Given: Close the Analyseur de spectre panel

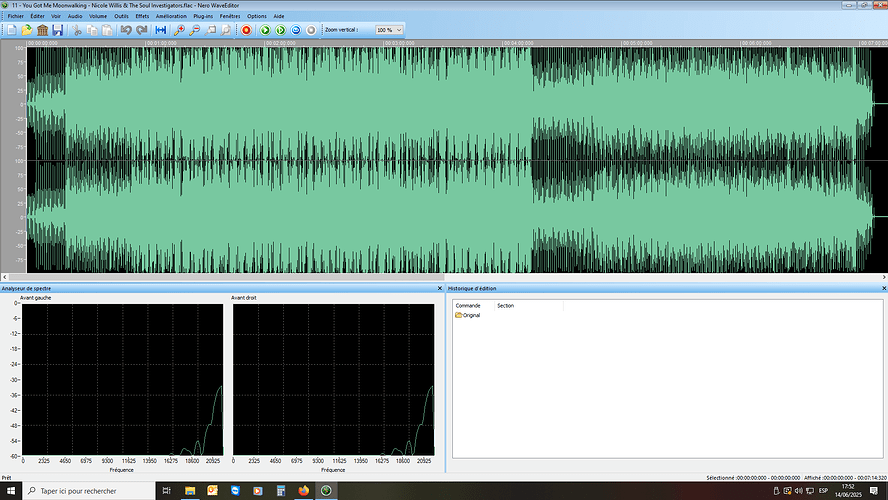Looking at the screenshot, I should pyautogui.click(x=440, y=288).
